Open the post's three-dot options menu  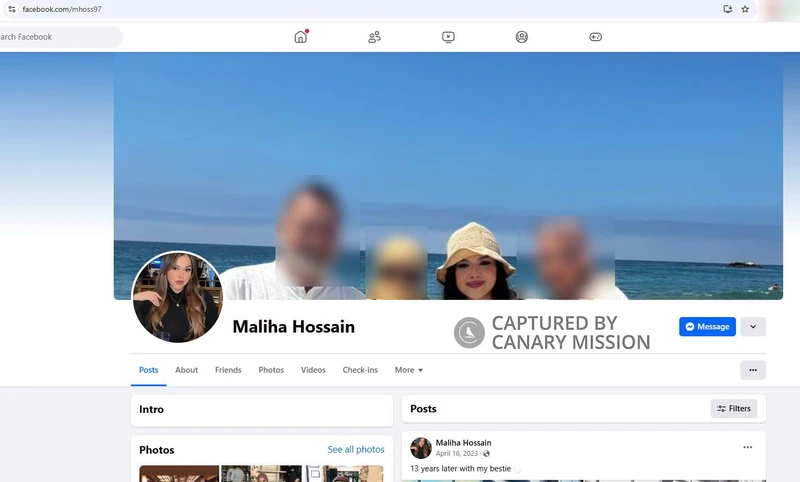coord(747,447)
